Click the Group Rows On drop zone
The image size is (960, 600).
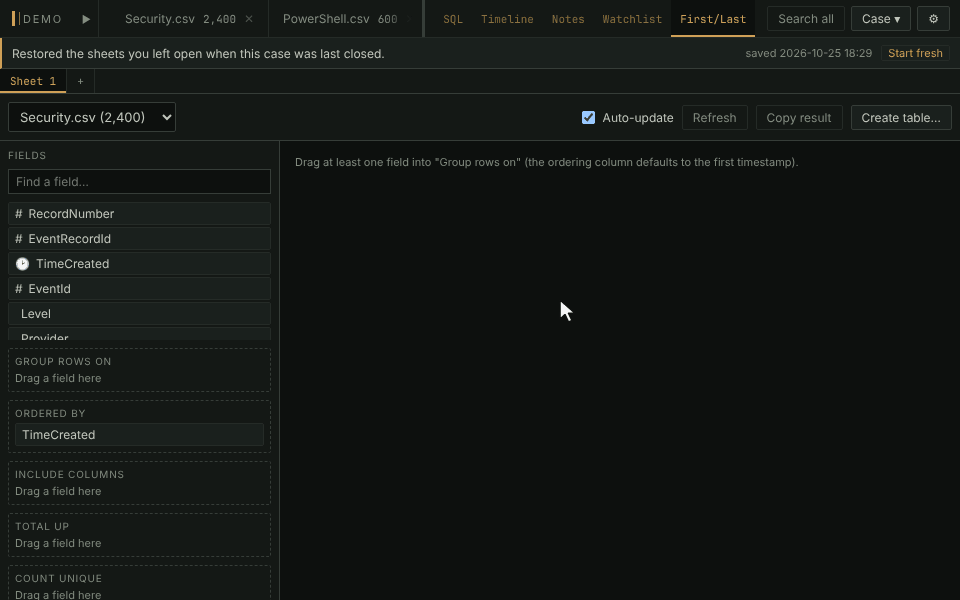tap(140, 370)
